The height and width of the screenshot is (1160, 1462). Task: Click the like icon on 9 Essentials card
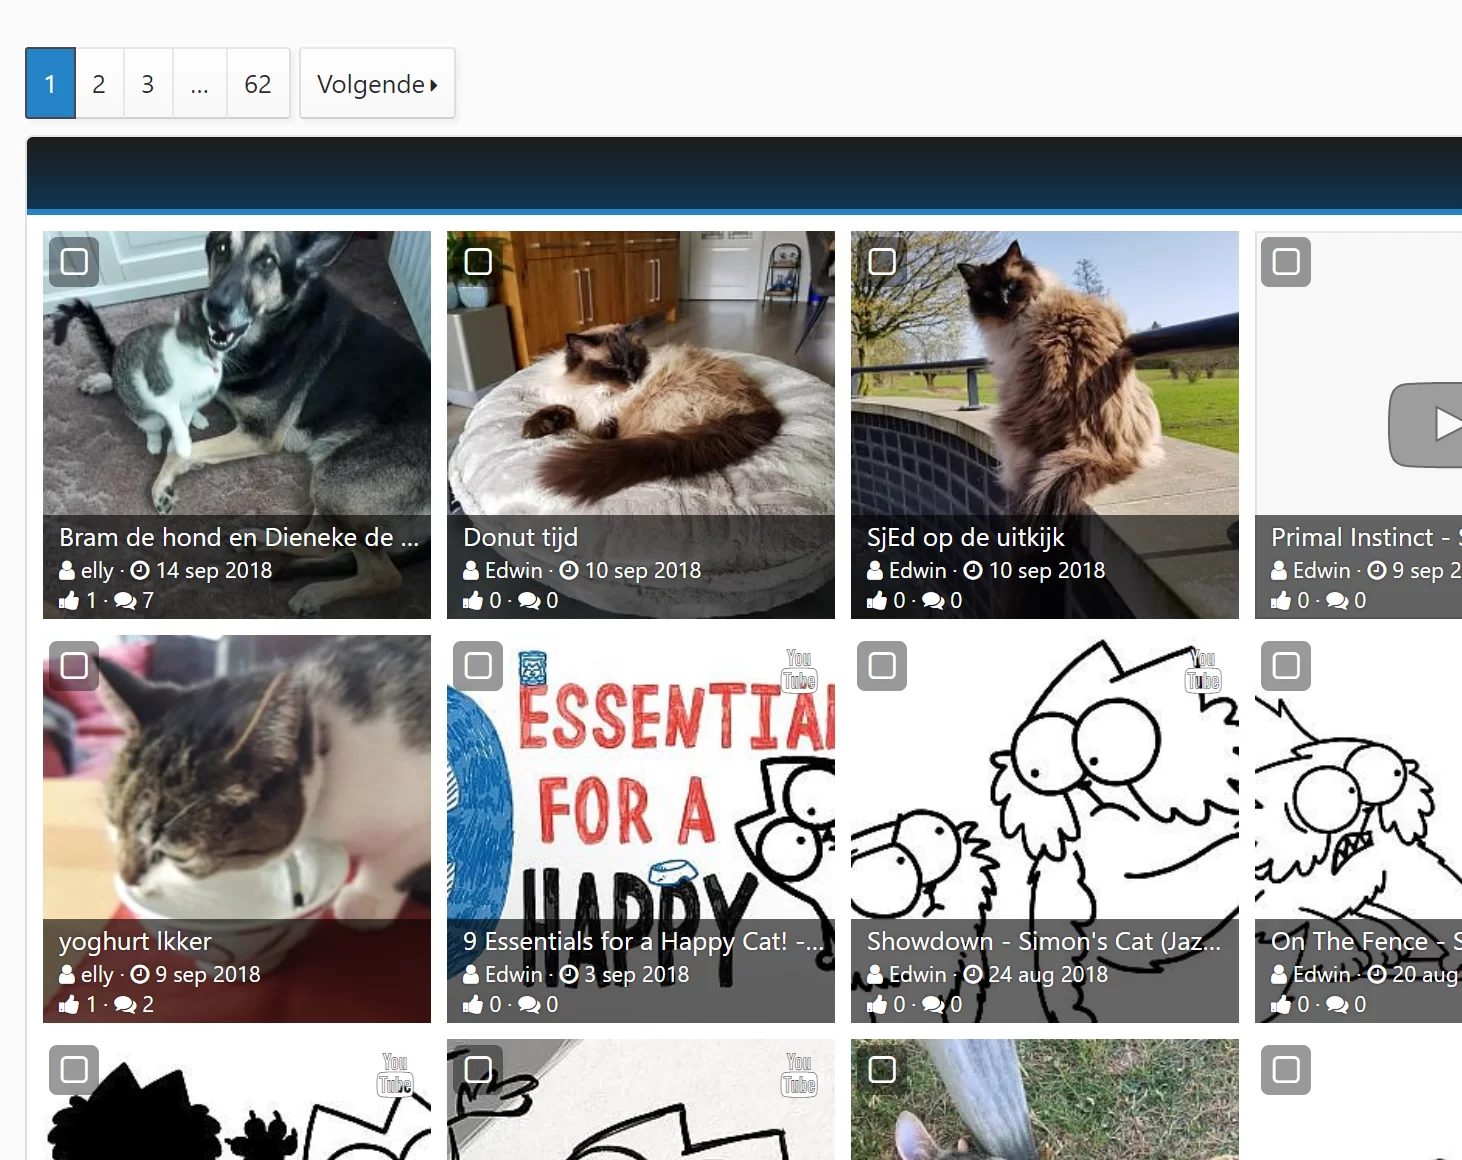(x=473, y=1004)
